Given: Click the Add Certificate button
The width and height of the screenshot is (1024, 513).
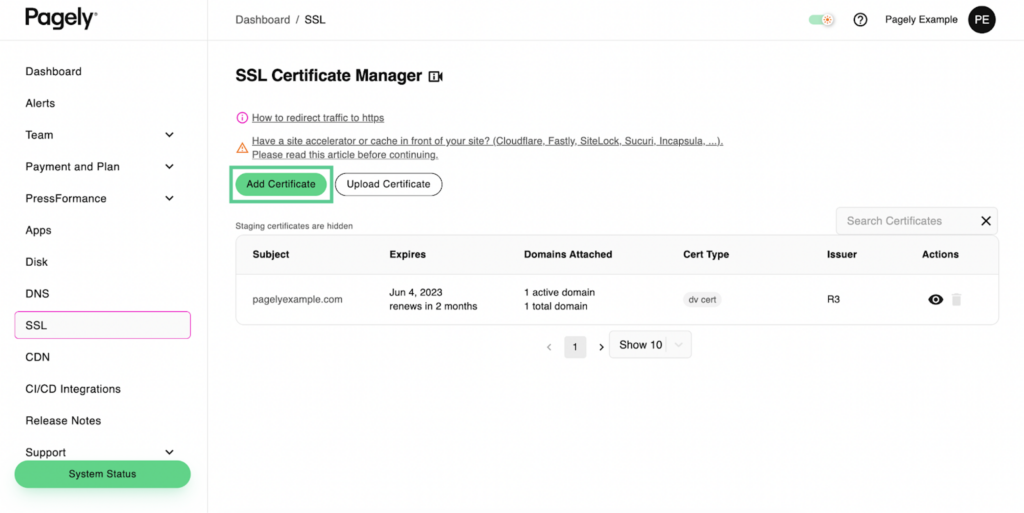Looking at the screenshot, I should click(x=281, y=184).
